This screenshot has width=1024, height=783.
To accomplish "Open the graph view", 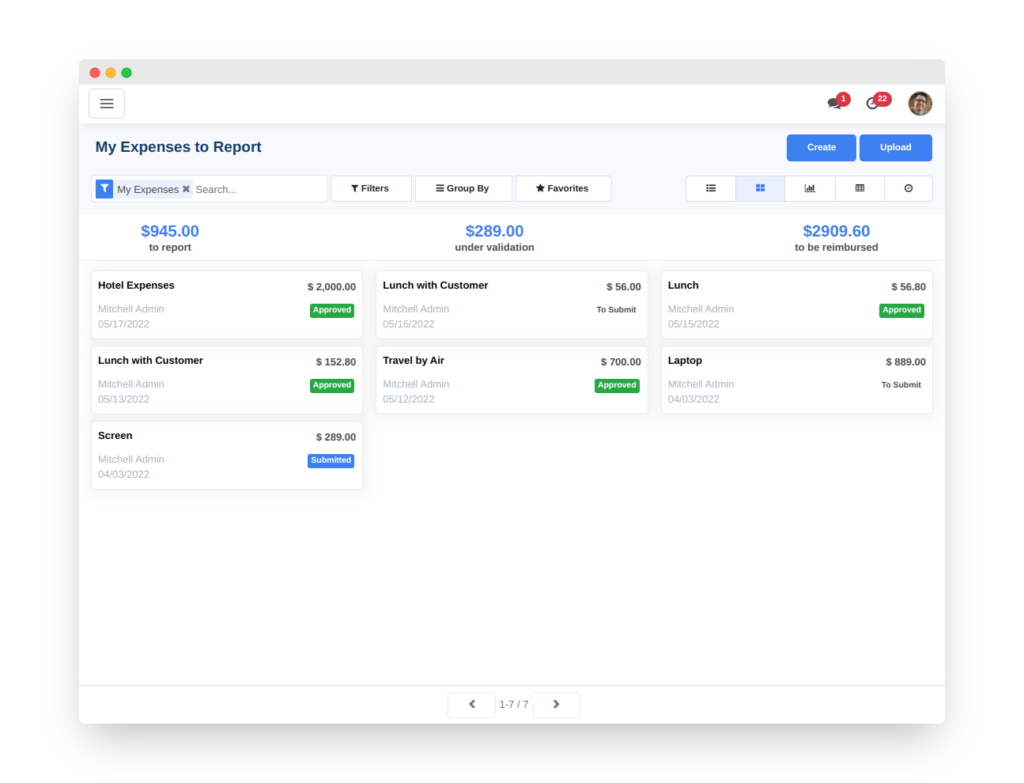I will click(x=809, y=188).
